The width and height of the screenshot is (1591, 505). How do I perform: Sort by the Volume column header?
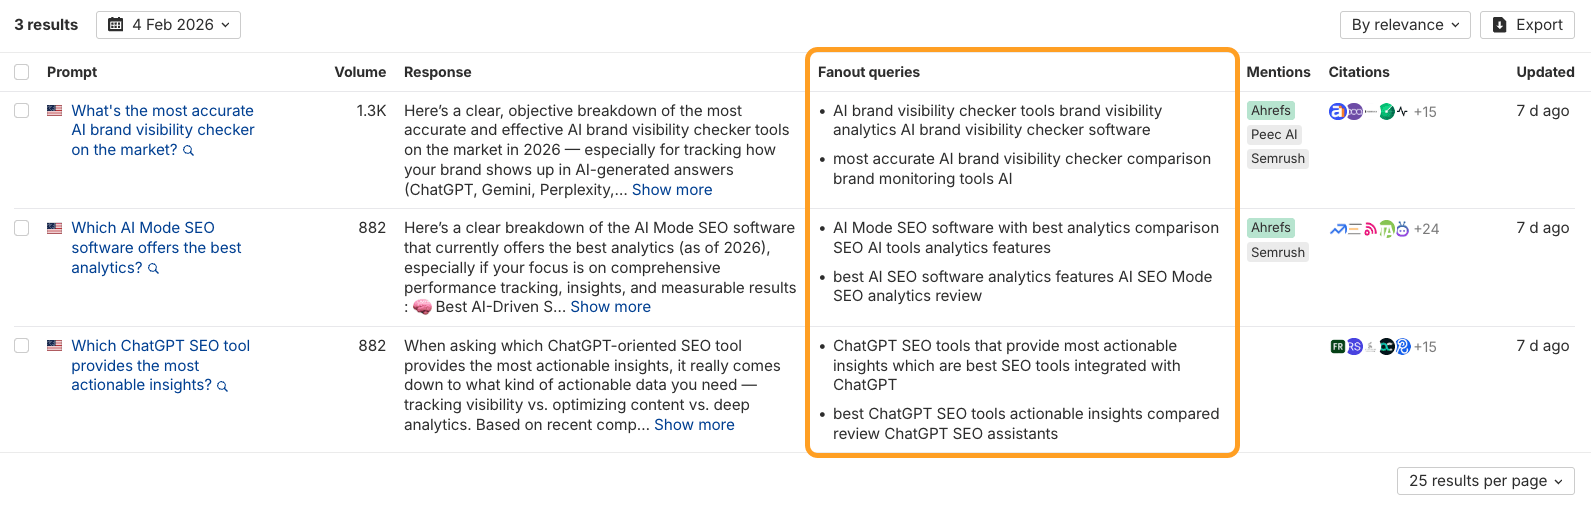click(x=360, y=72)
